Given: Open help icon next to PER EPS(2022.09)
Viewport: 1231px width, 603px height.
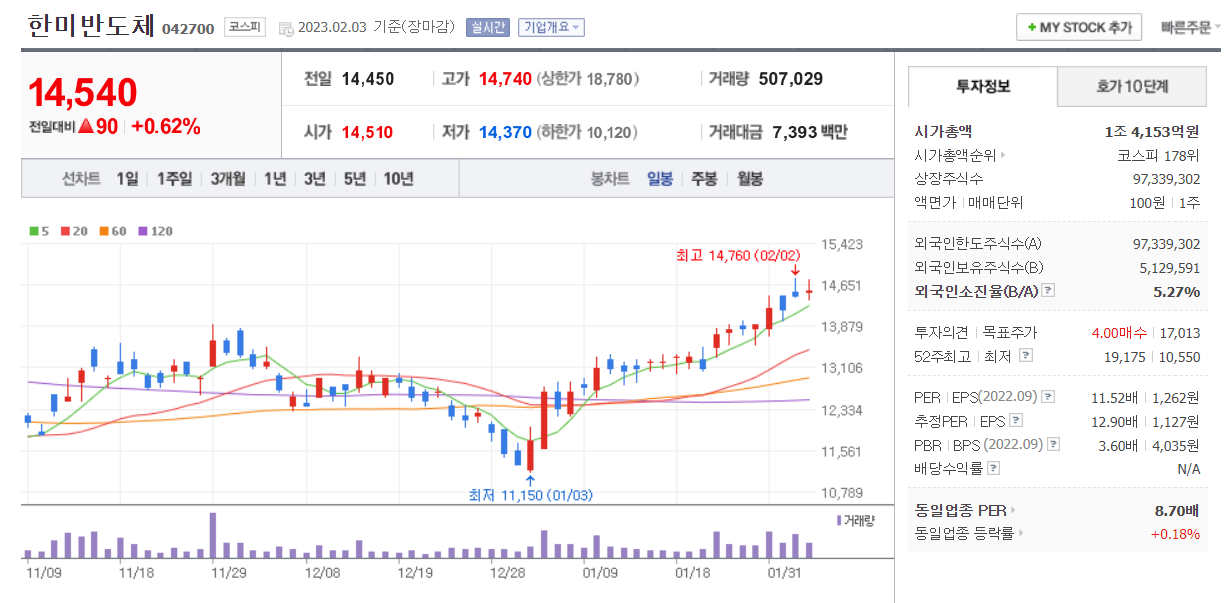Looking at the screenshot, I should tap(1048, 397).
